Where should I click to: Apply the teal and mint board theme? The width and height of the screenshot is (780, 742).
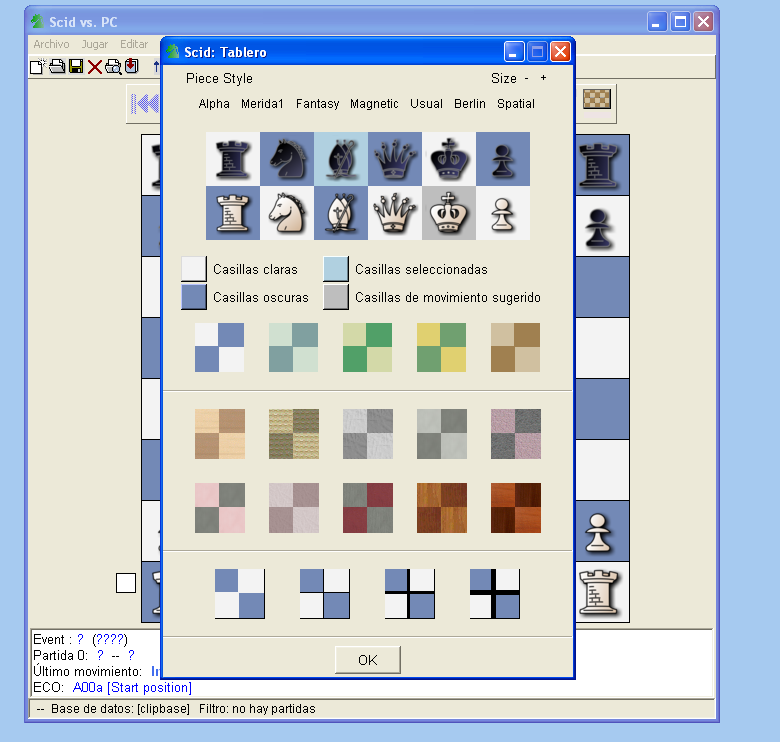pos(293,348)
